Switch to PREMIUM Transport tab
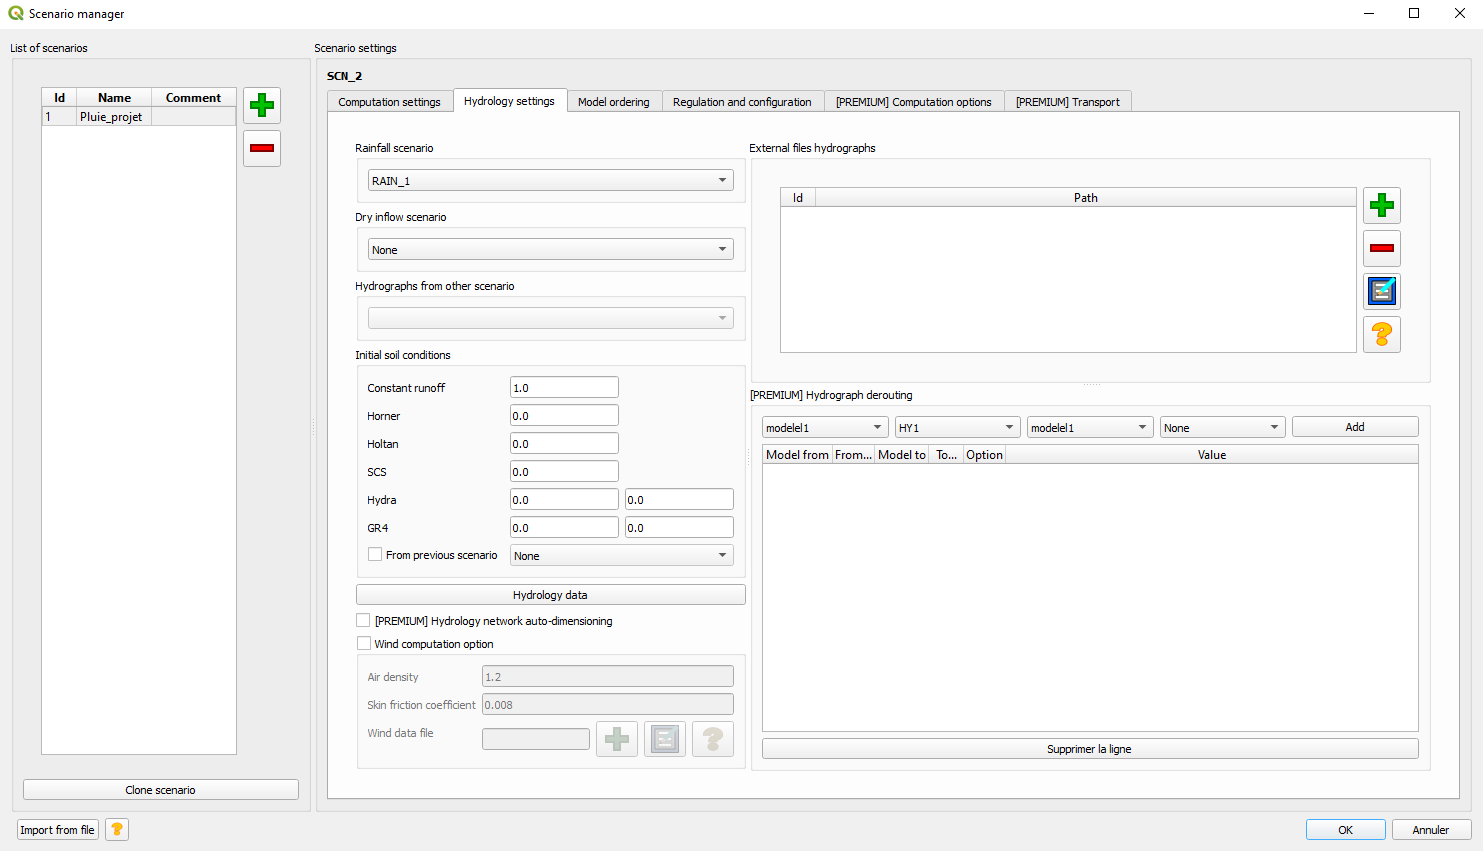 point(1068,102)
